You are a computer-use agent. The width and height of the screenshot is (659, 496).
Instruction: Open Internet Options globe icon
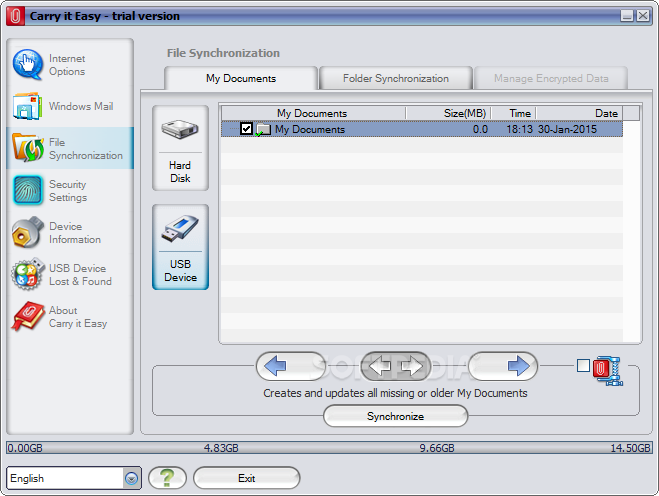click(28, 65)
